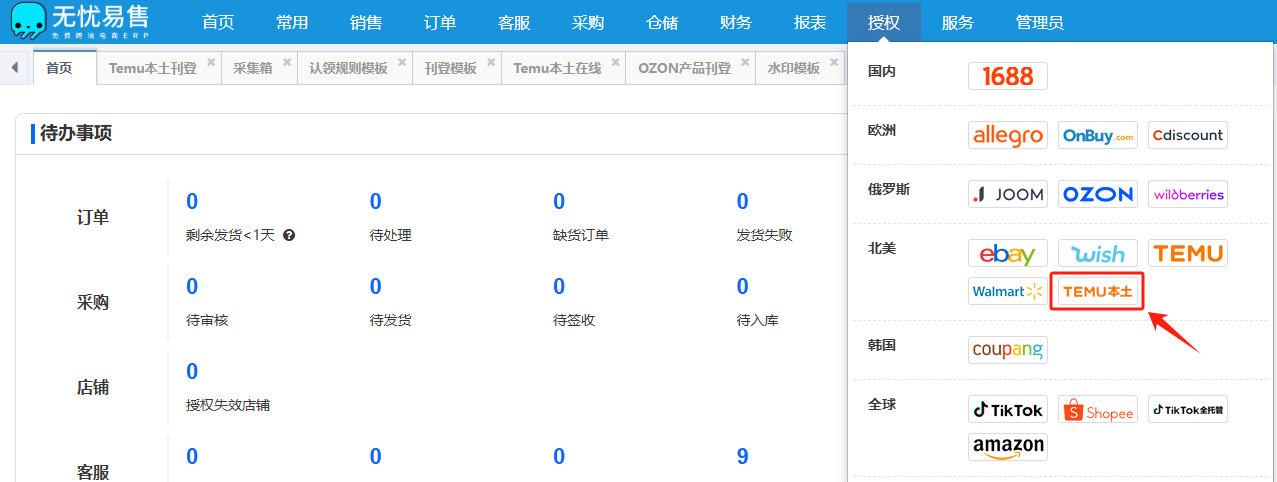Close the 采集箱 tab
This screenshot has height=482, width=1277.
(x=287, y=62)
